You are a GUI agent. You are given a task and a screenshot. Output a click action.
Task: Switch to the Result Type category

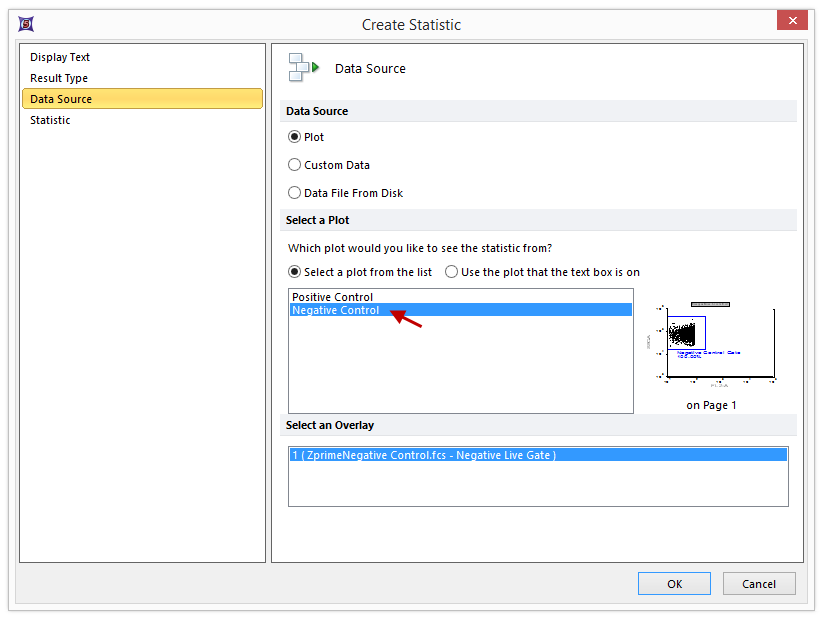59,78
